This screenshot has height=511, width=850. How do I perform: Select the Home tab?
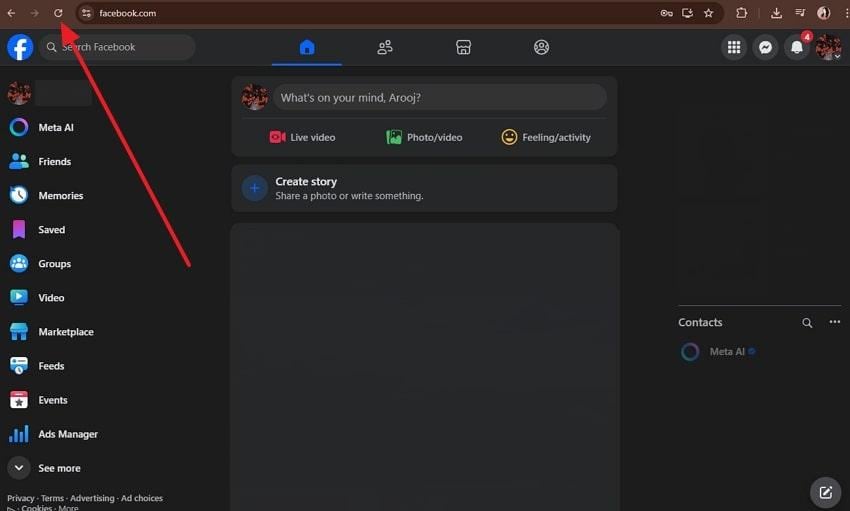pos(307,48)
